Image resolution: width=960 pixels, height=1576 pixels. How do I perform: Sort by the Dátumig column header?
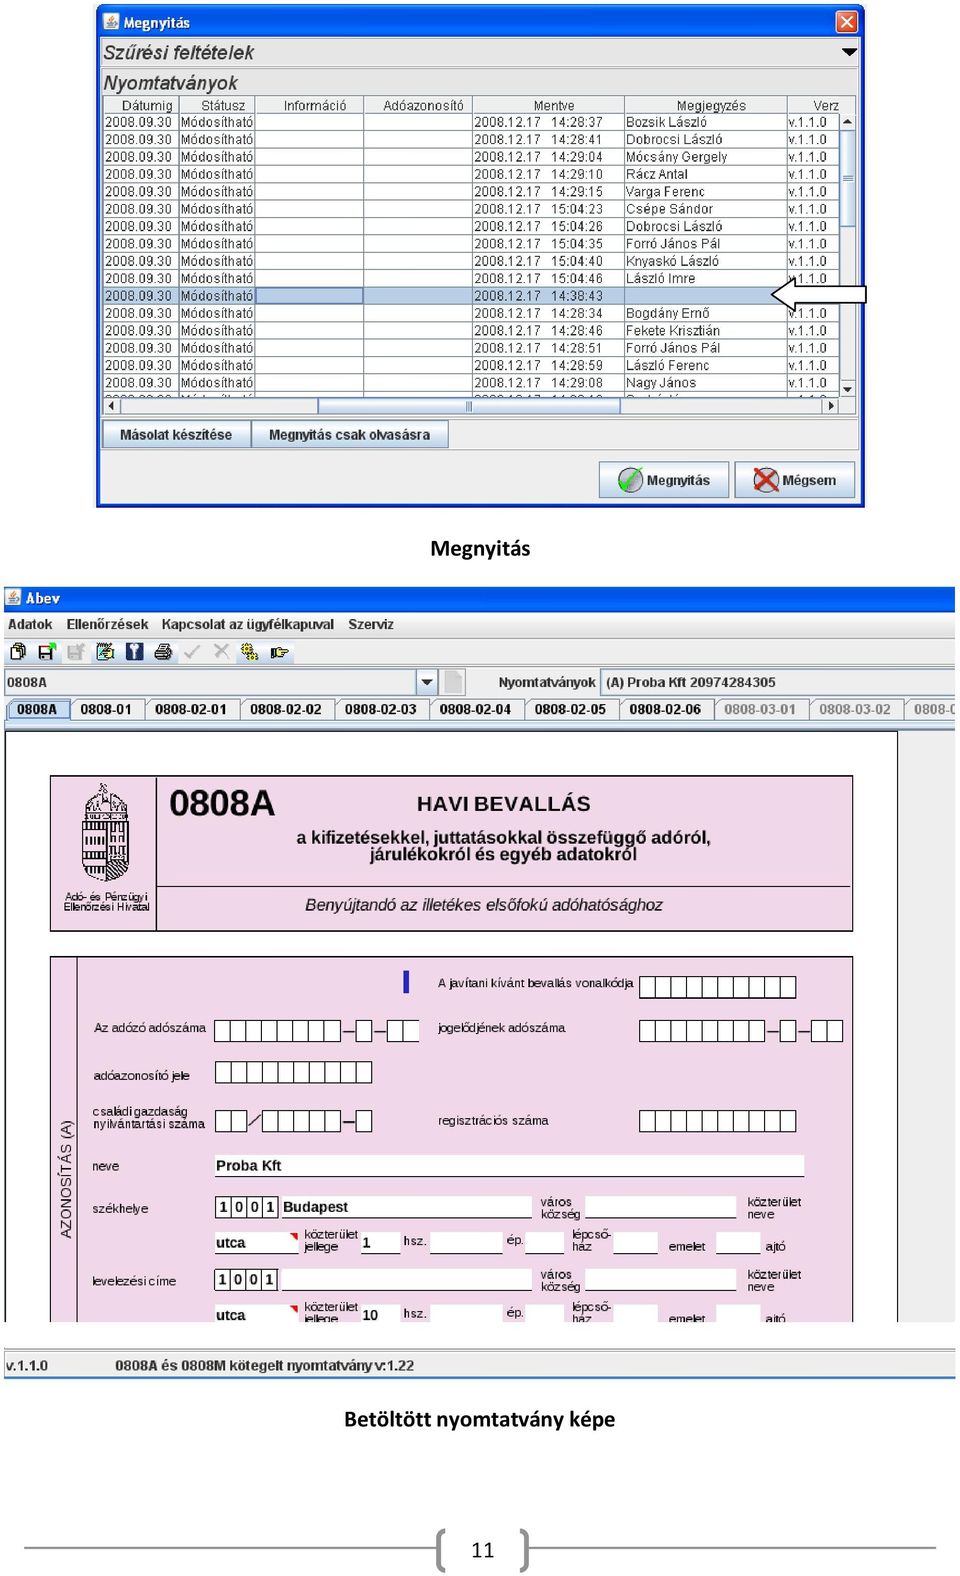[x=141, y=105]
